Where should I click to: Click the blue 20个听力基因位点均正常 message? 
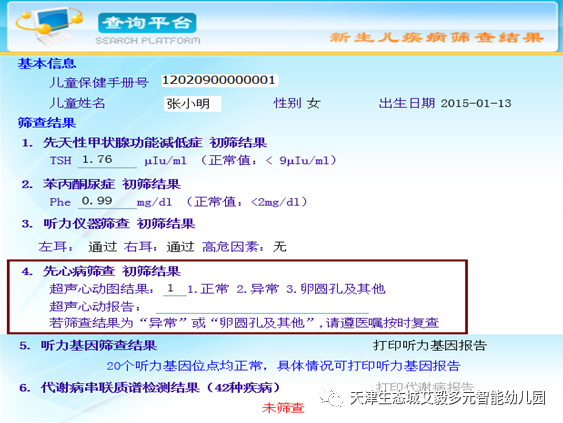pos(283,366)
